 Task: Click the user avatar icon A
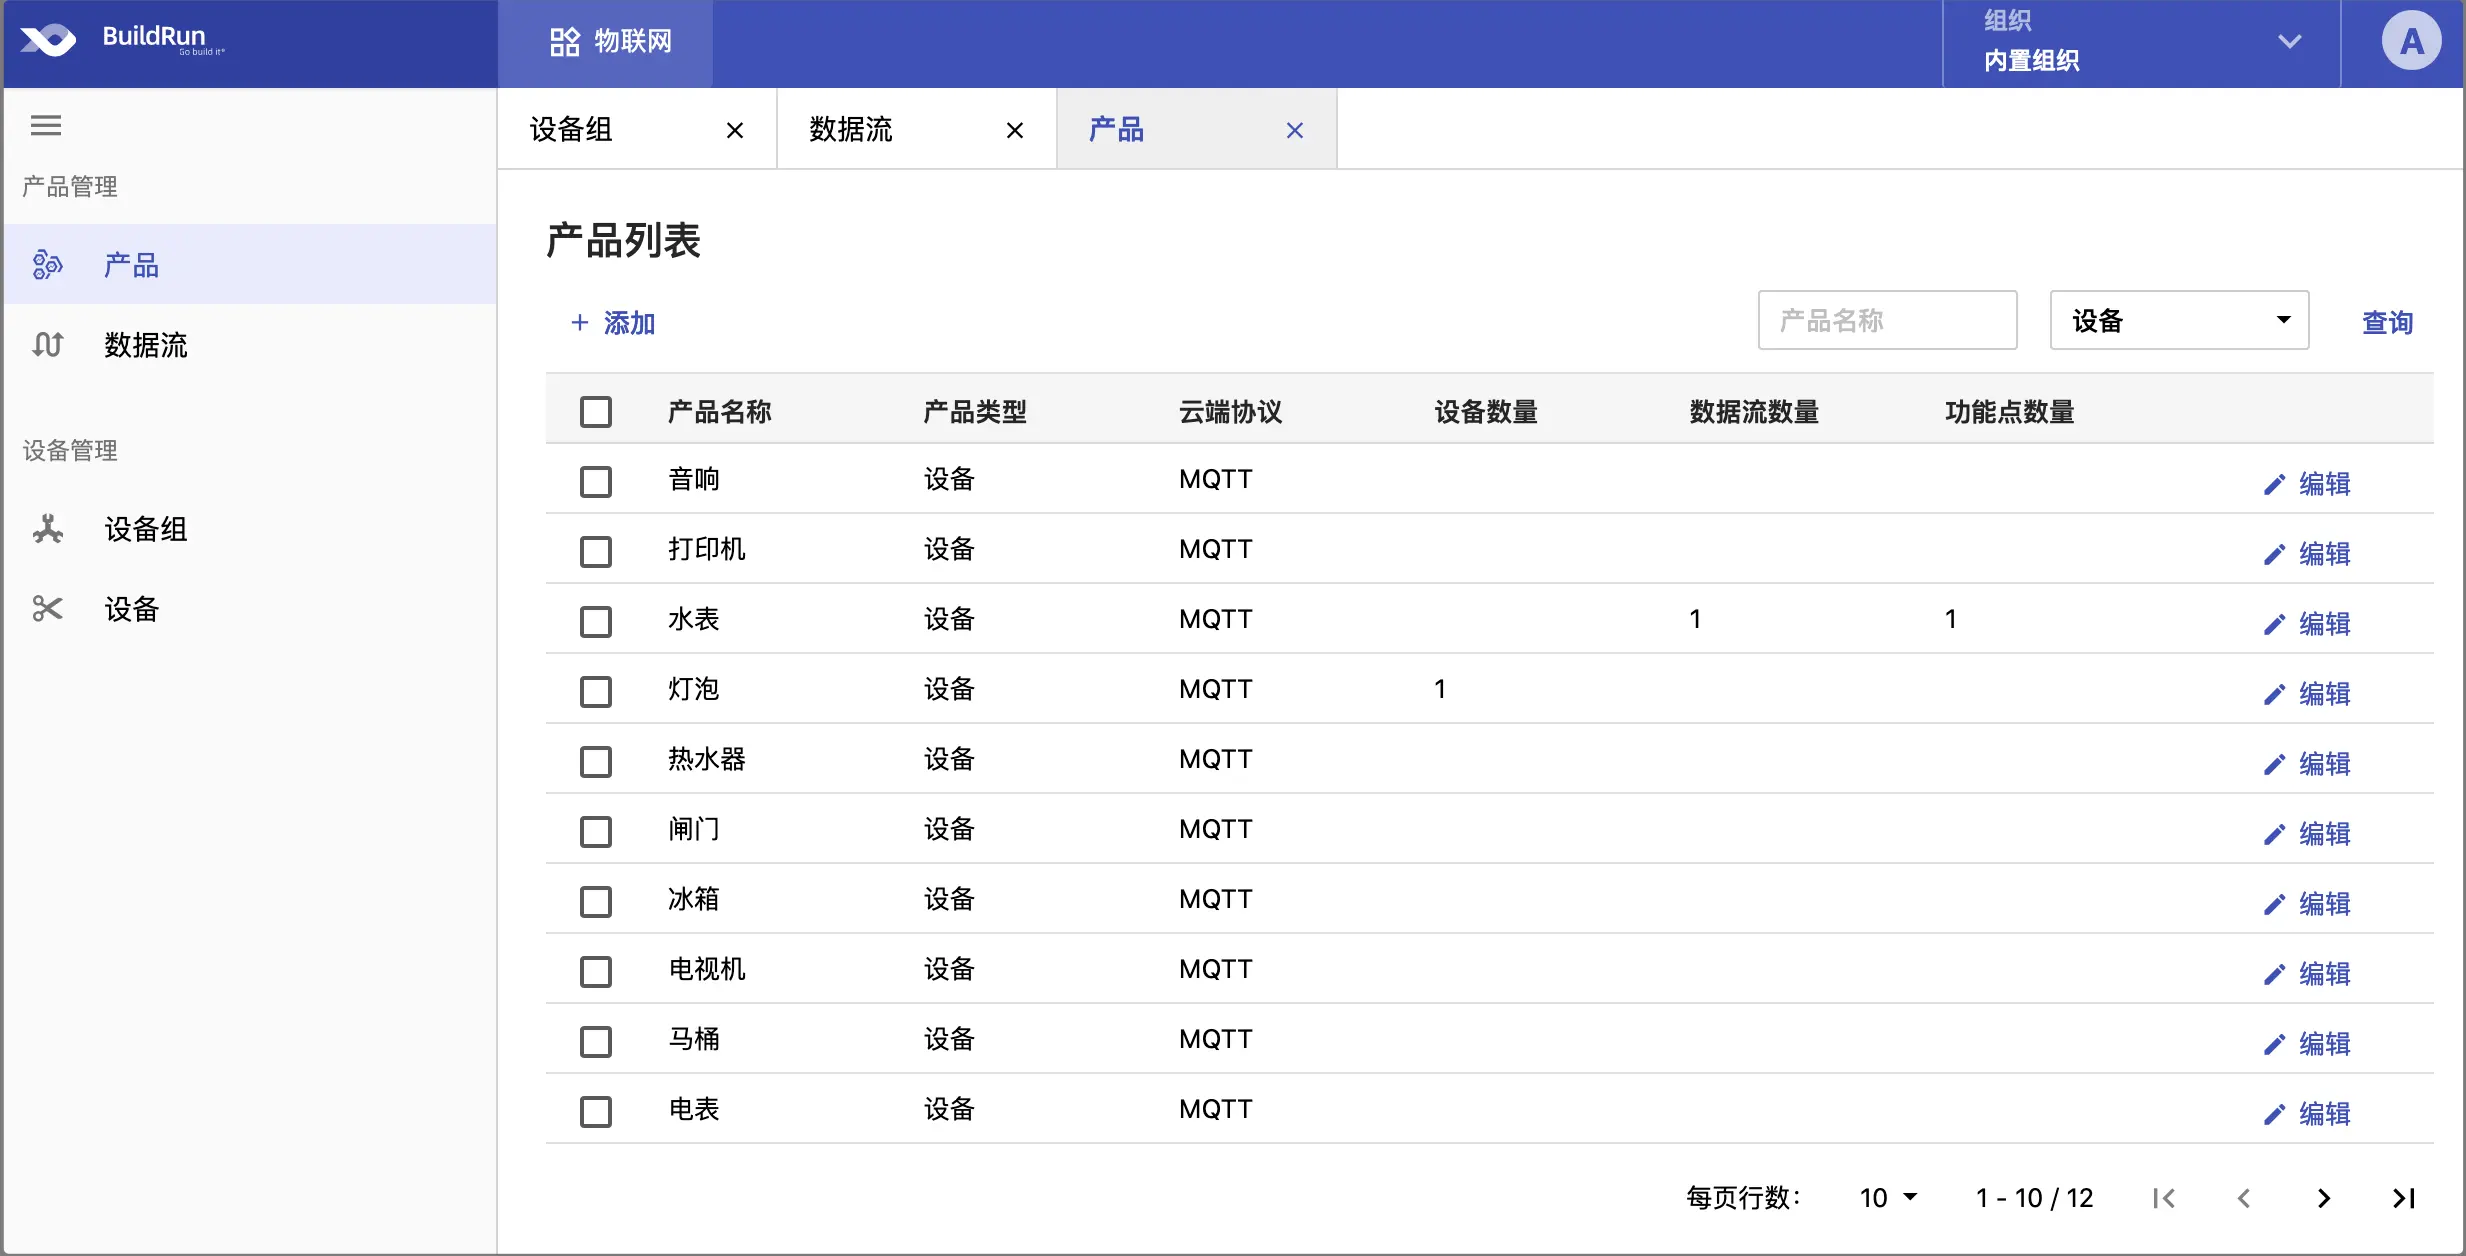(2411, 41)
